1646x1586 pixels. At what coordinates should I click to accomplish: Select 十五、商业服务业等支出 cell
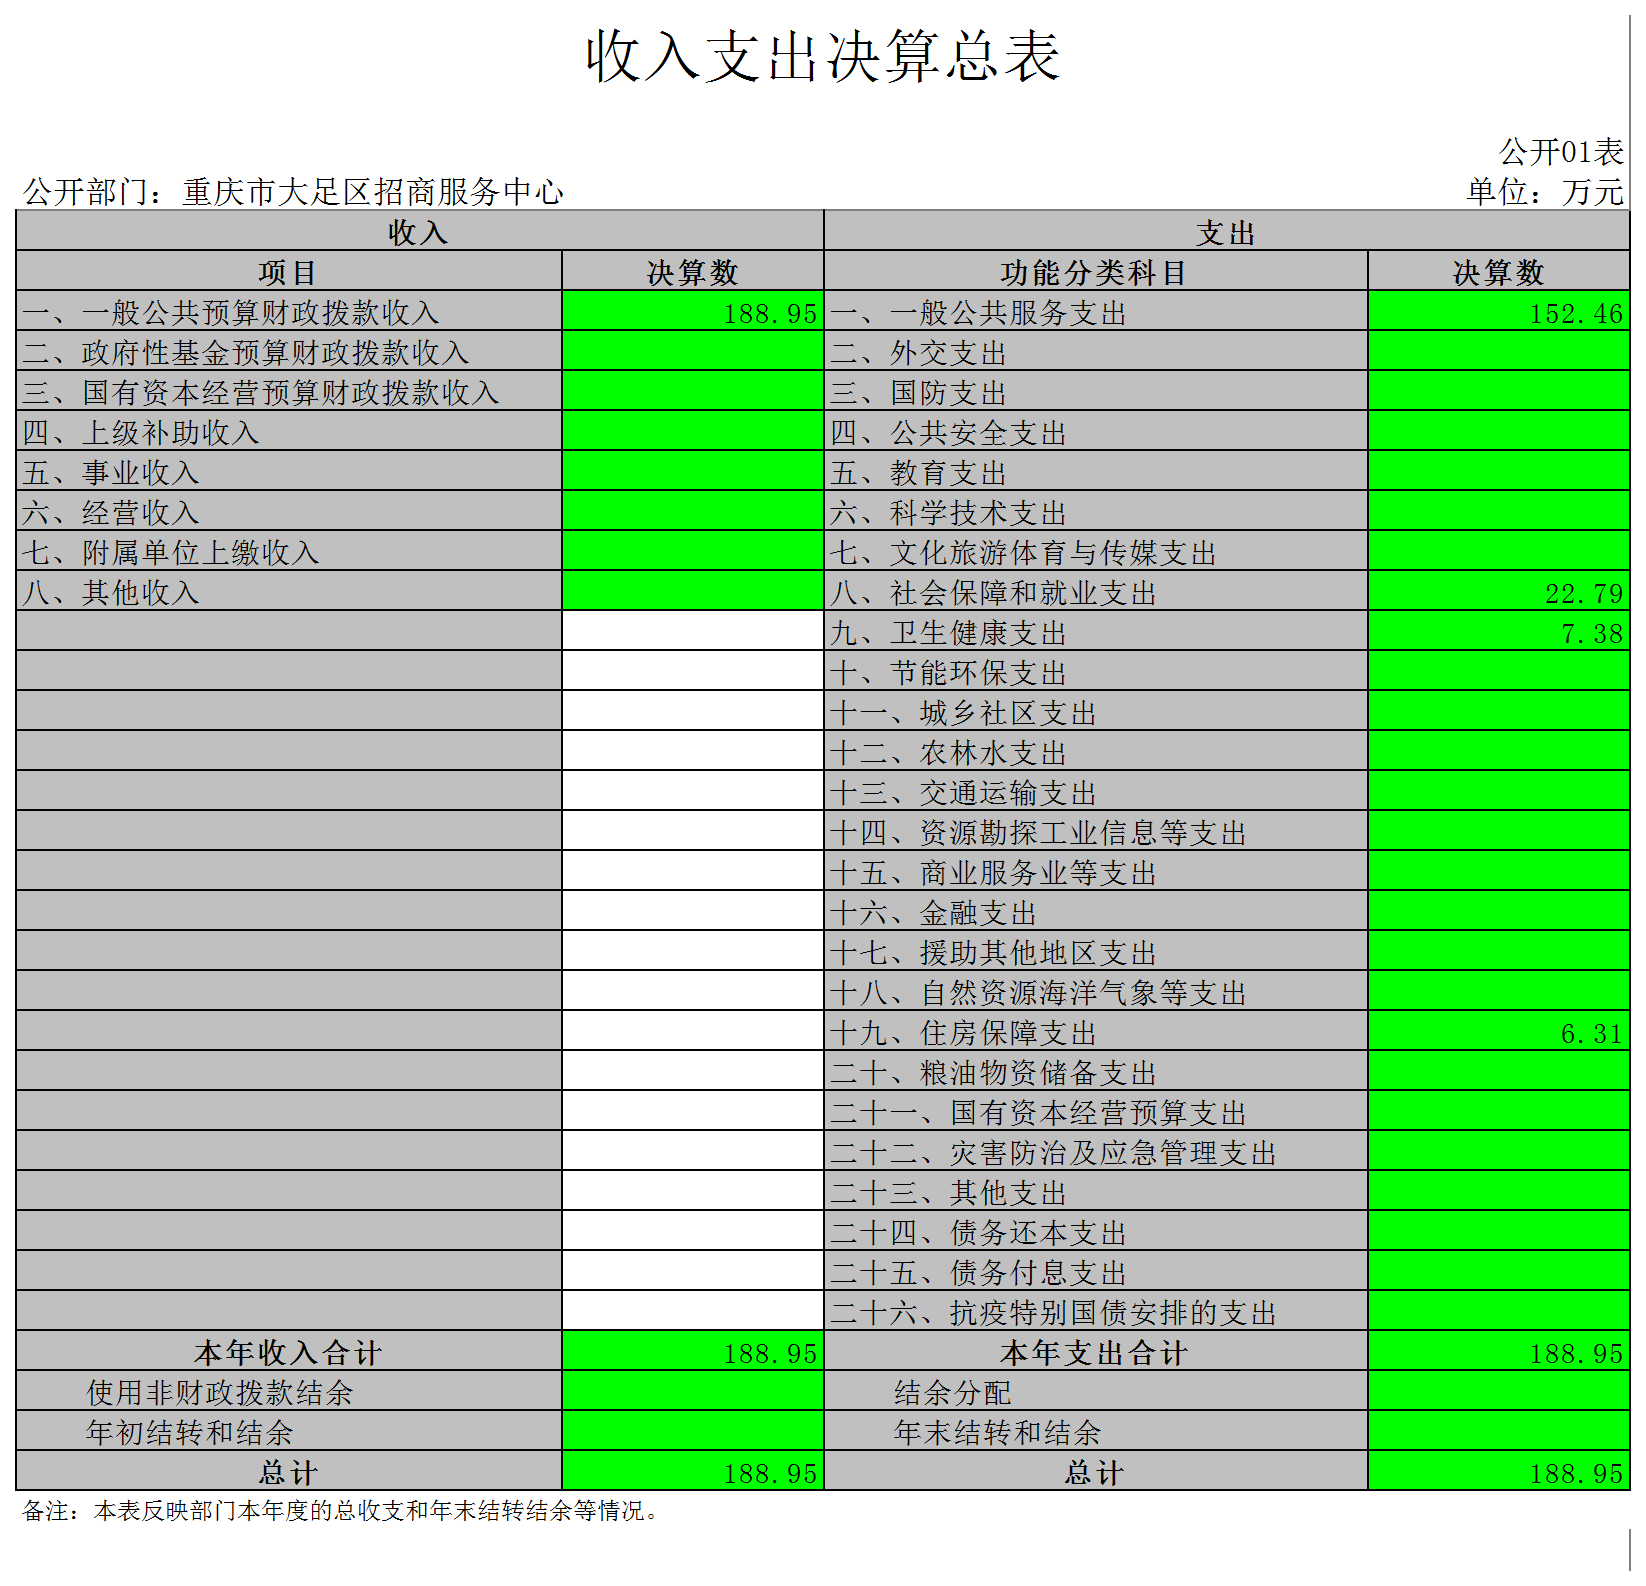coord(1095,871)
